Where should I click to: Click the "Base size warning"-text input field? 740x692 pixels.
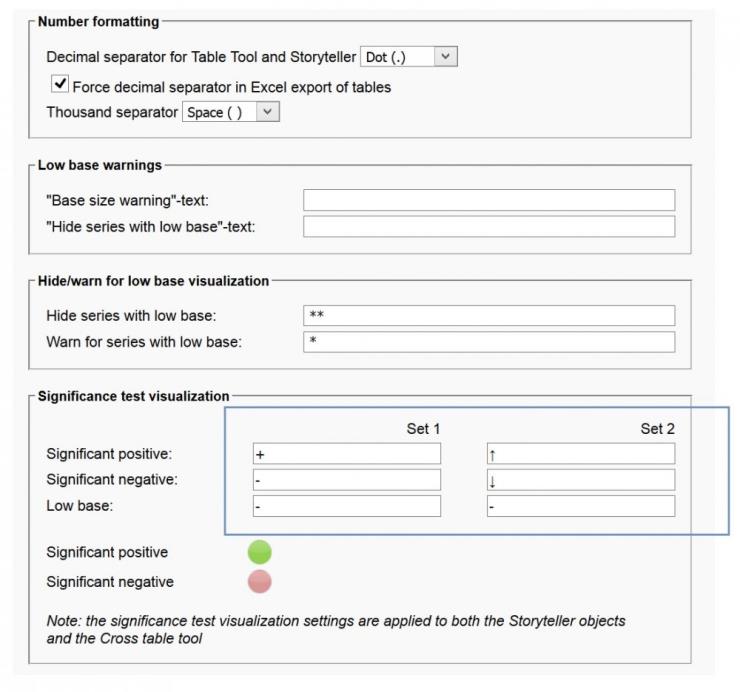(488, 200)
